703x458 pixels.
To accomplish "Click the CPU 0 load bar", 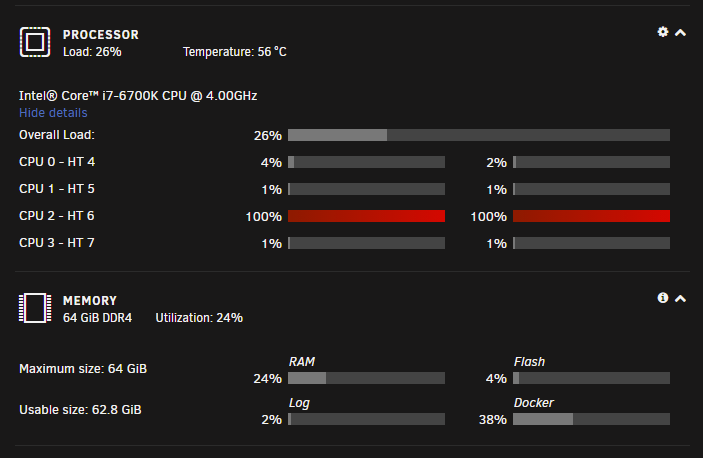I will pos(366,162).
